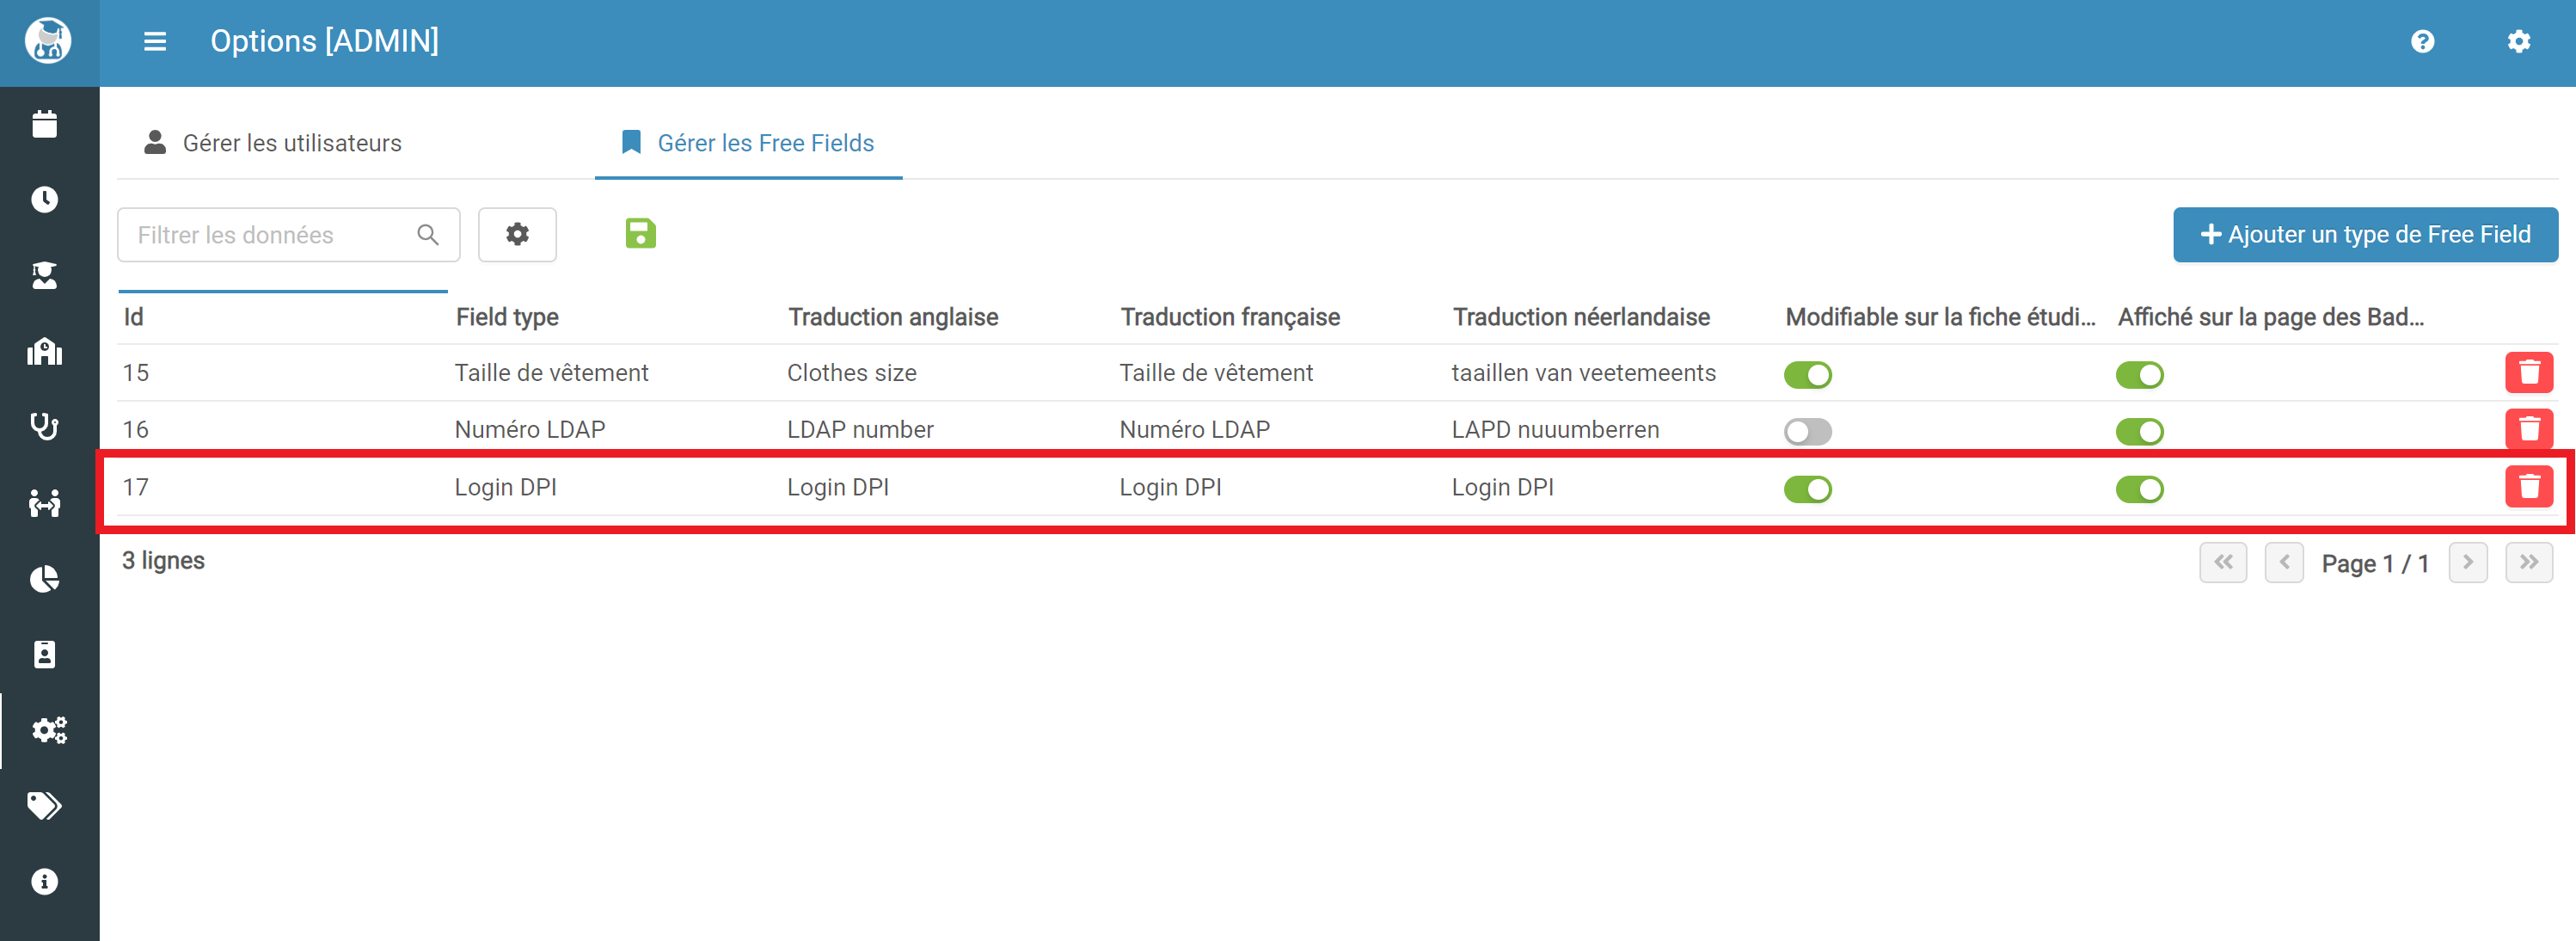Delete the Login DPI row

2528,487
